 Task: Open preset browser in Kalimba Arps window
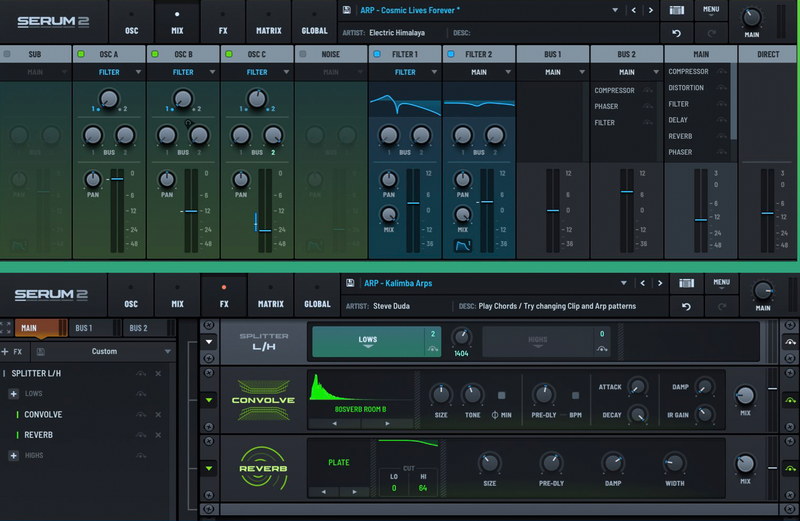pyautogui.click(x=686, y=283)
